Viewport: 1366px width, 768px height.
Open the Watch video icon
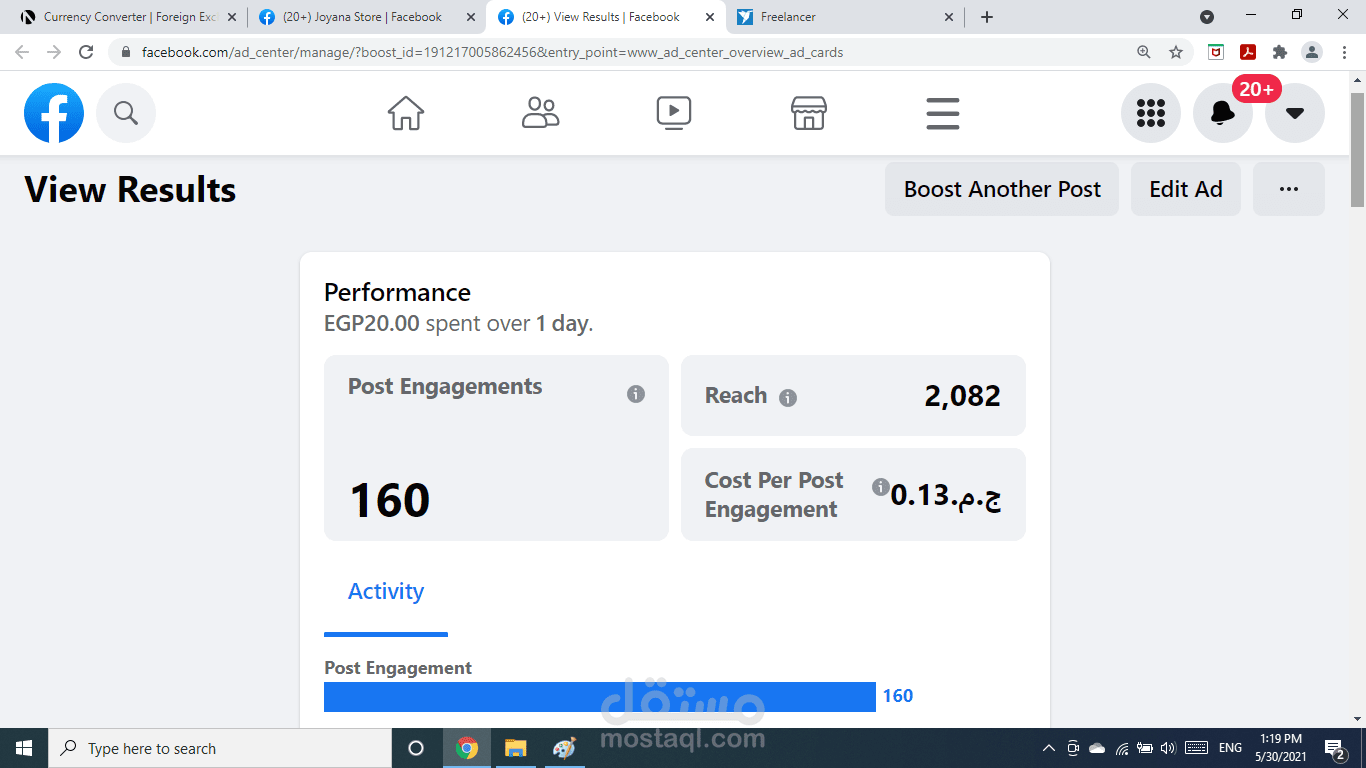pos(674,113)
